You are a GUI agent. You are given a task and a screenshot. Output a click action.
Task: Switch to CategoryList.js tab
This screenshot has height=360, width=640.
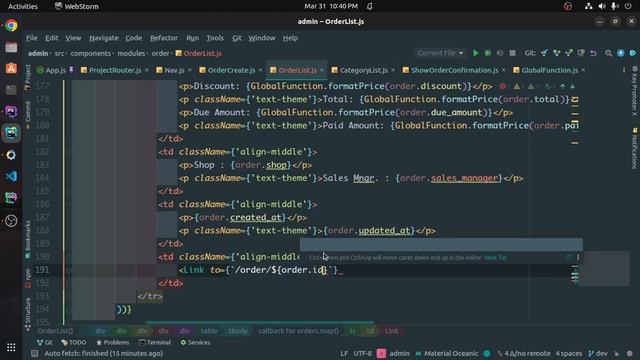click(x=363, y=70)
